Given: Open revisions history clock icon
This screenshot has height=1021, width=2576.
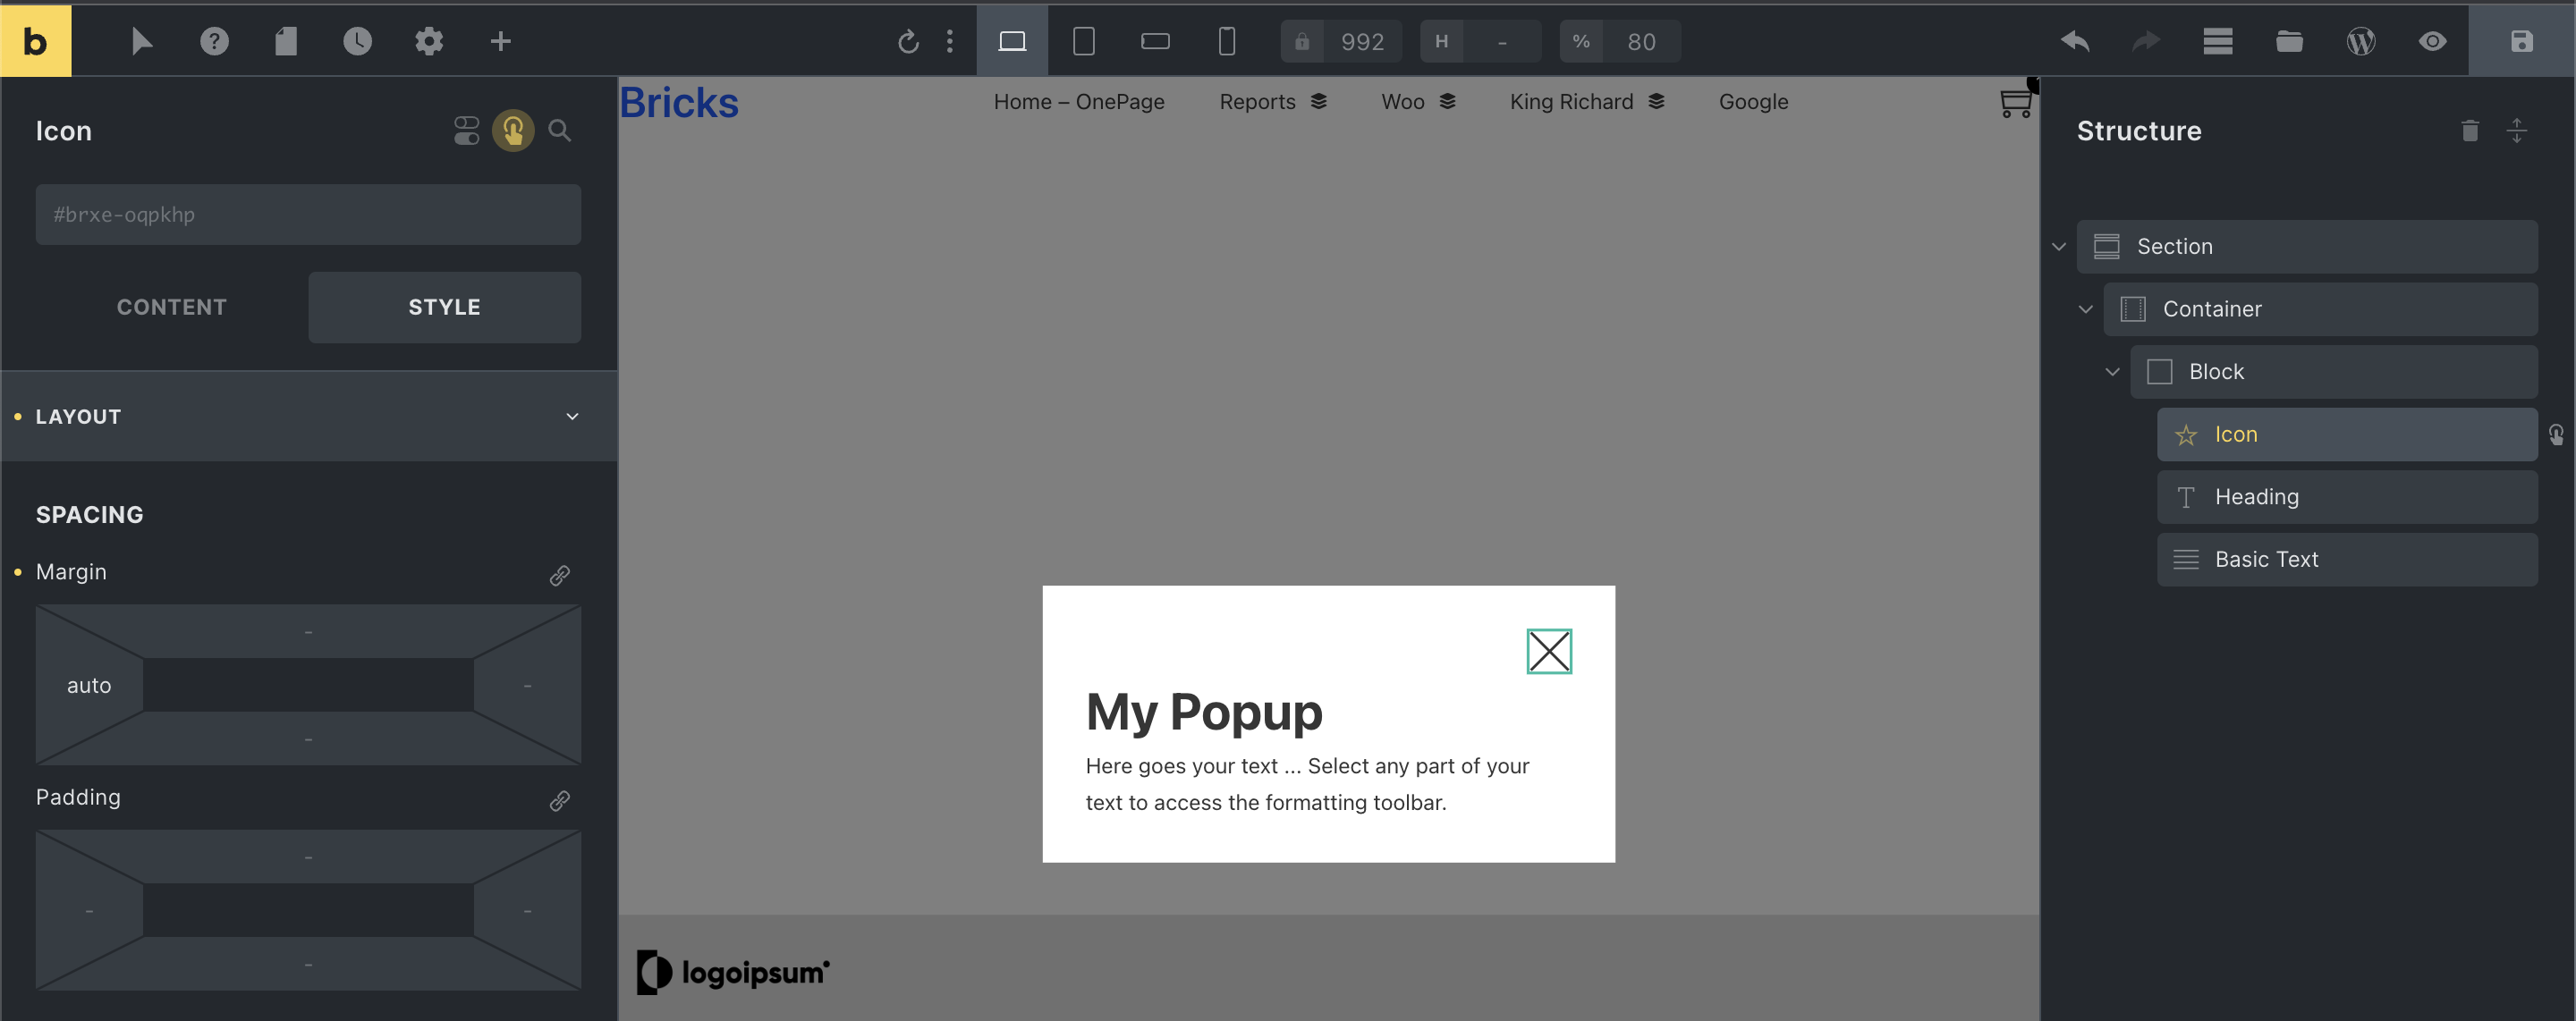Looking at the screenshot, I should pyautogui.click(x=357, y=41).
